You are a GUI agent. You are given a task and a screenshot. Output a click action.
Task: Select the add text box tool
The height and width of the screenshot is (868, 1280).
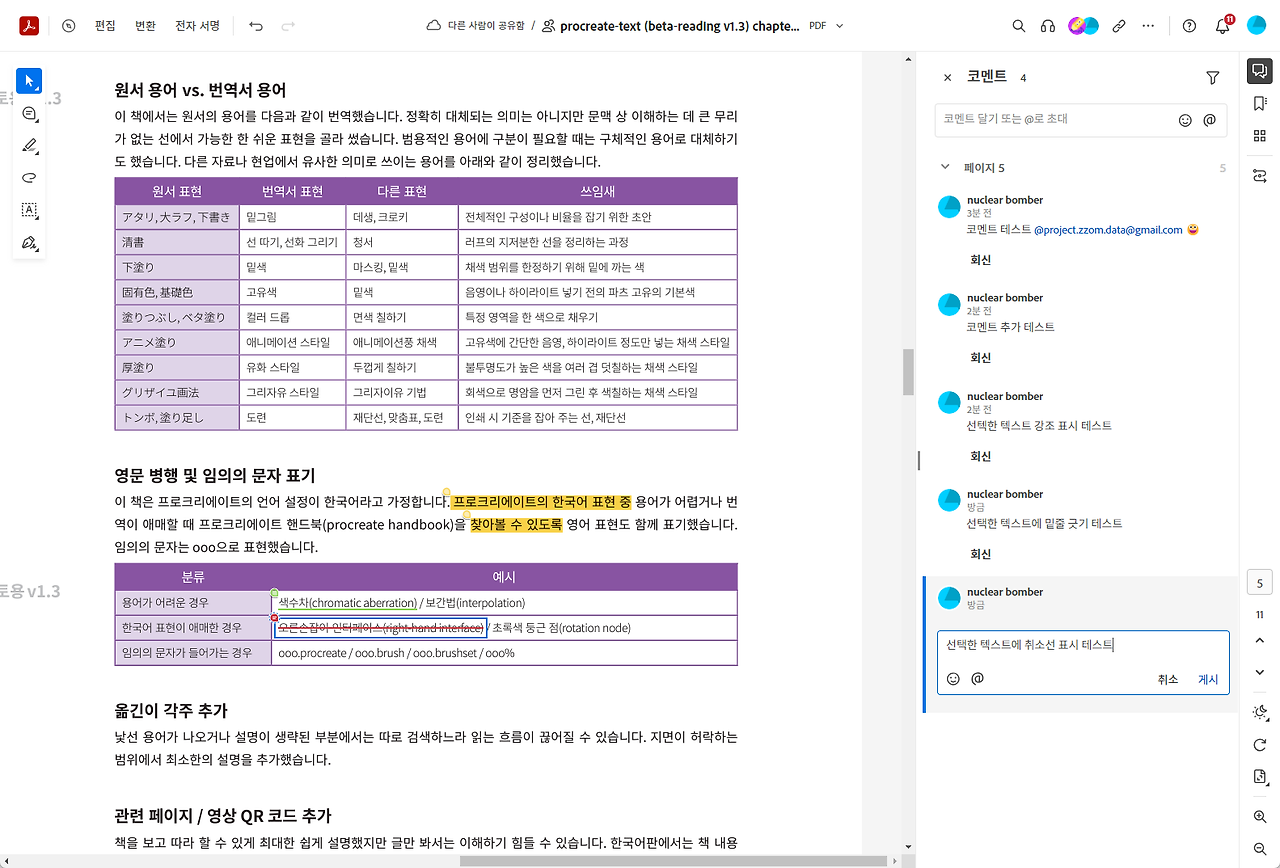(x=29, y=210)
